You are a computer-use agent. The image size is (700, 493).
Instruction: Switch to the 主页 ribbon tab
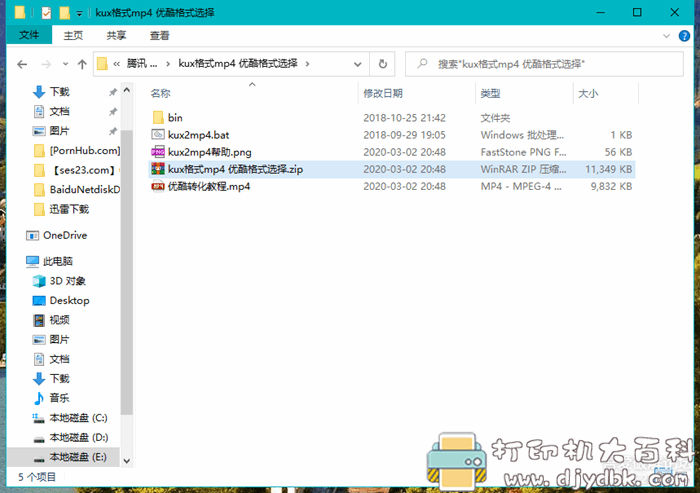click(x=73, y=35)
